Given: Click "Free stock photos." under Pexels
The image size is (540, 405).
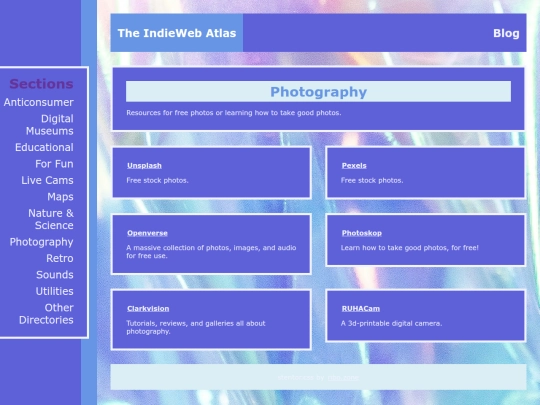Looking at the screenshot, I should (372, 180).
